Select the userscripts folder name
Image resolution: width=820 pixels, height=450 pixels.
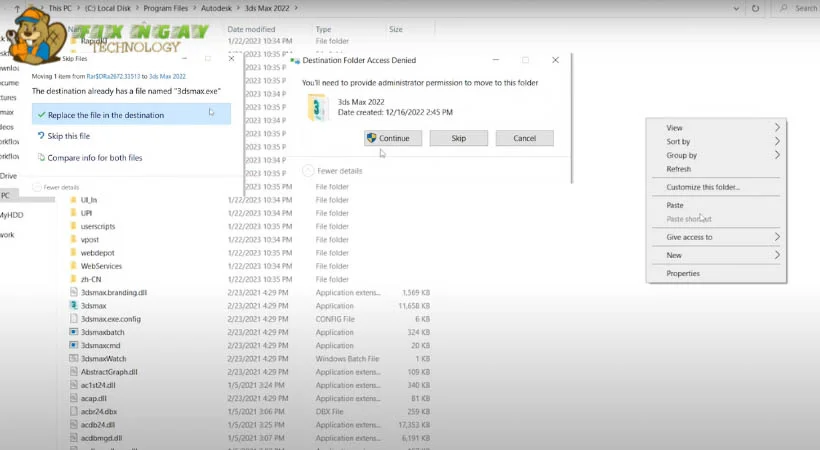coord(98,226)
